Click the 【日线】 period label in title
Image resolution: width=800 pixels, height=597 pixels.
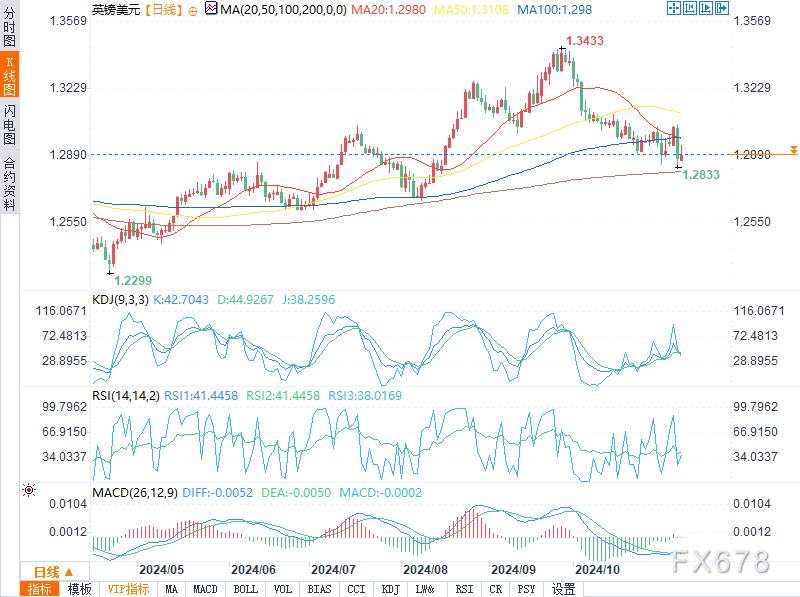coord(164,9)
